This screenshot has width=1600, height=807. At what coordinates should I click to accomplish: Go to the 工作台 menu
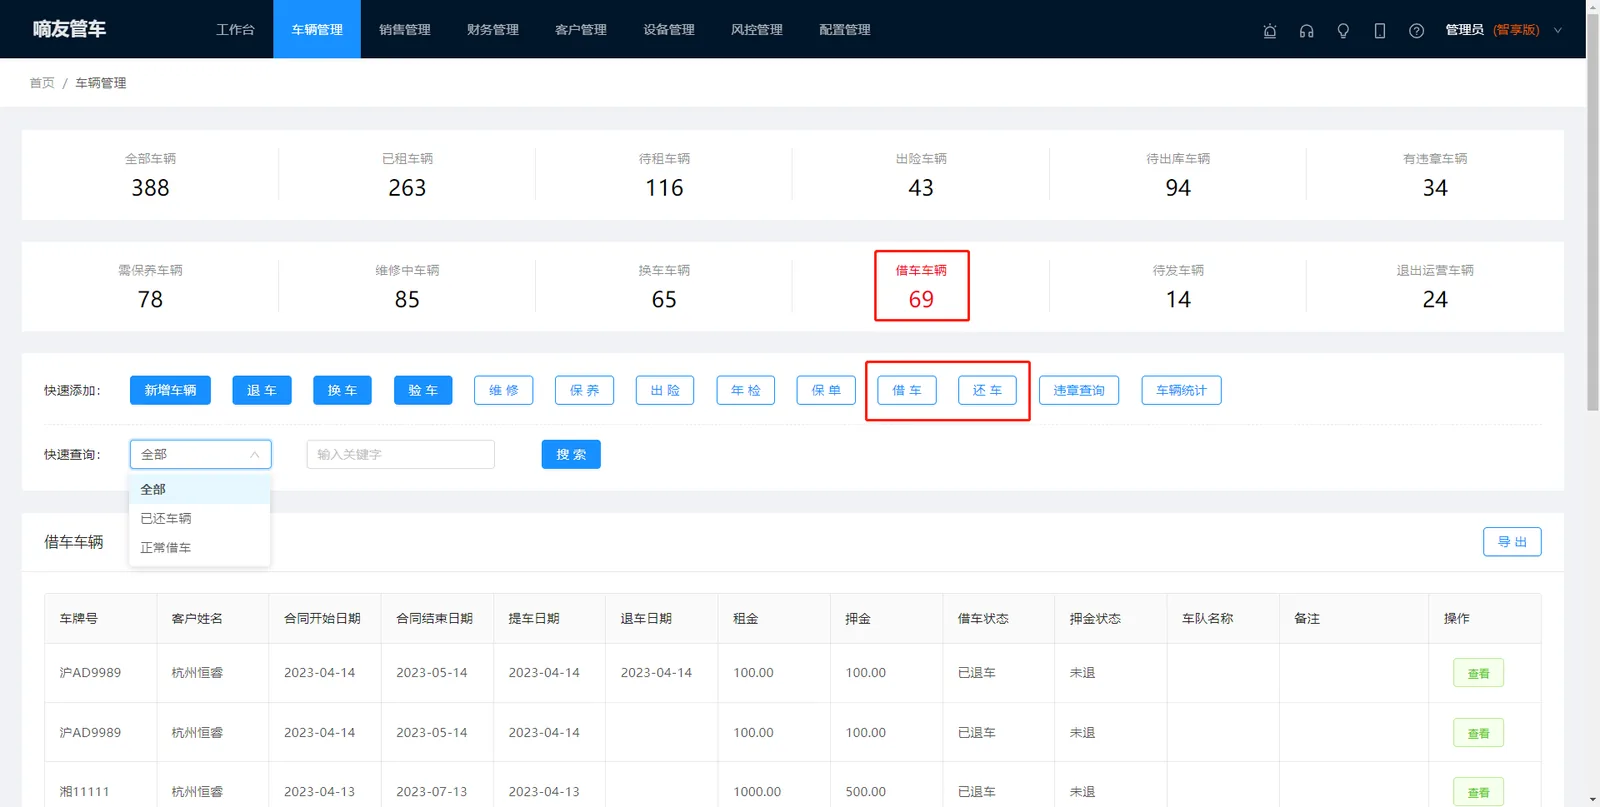(x=235, y=30)
